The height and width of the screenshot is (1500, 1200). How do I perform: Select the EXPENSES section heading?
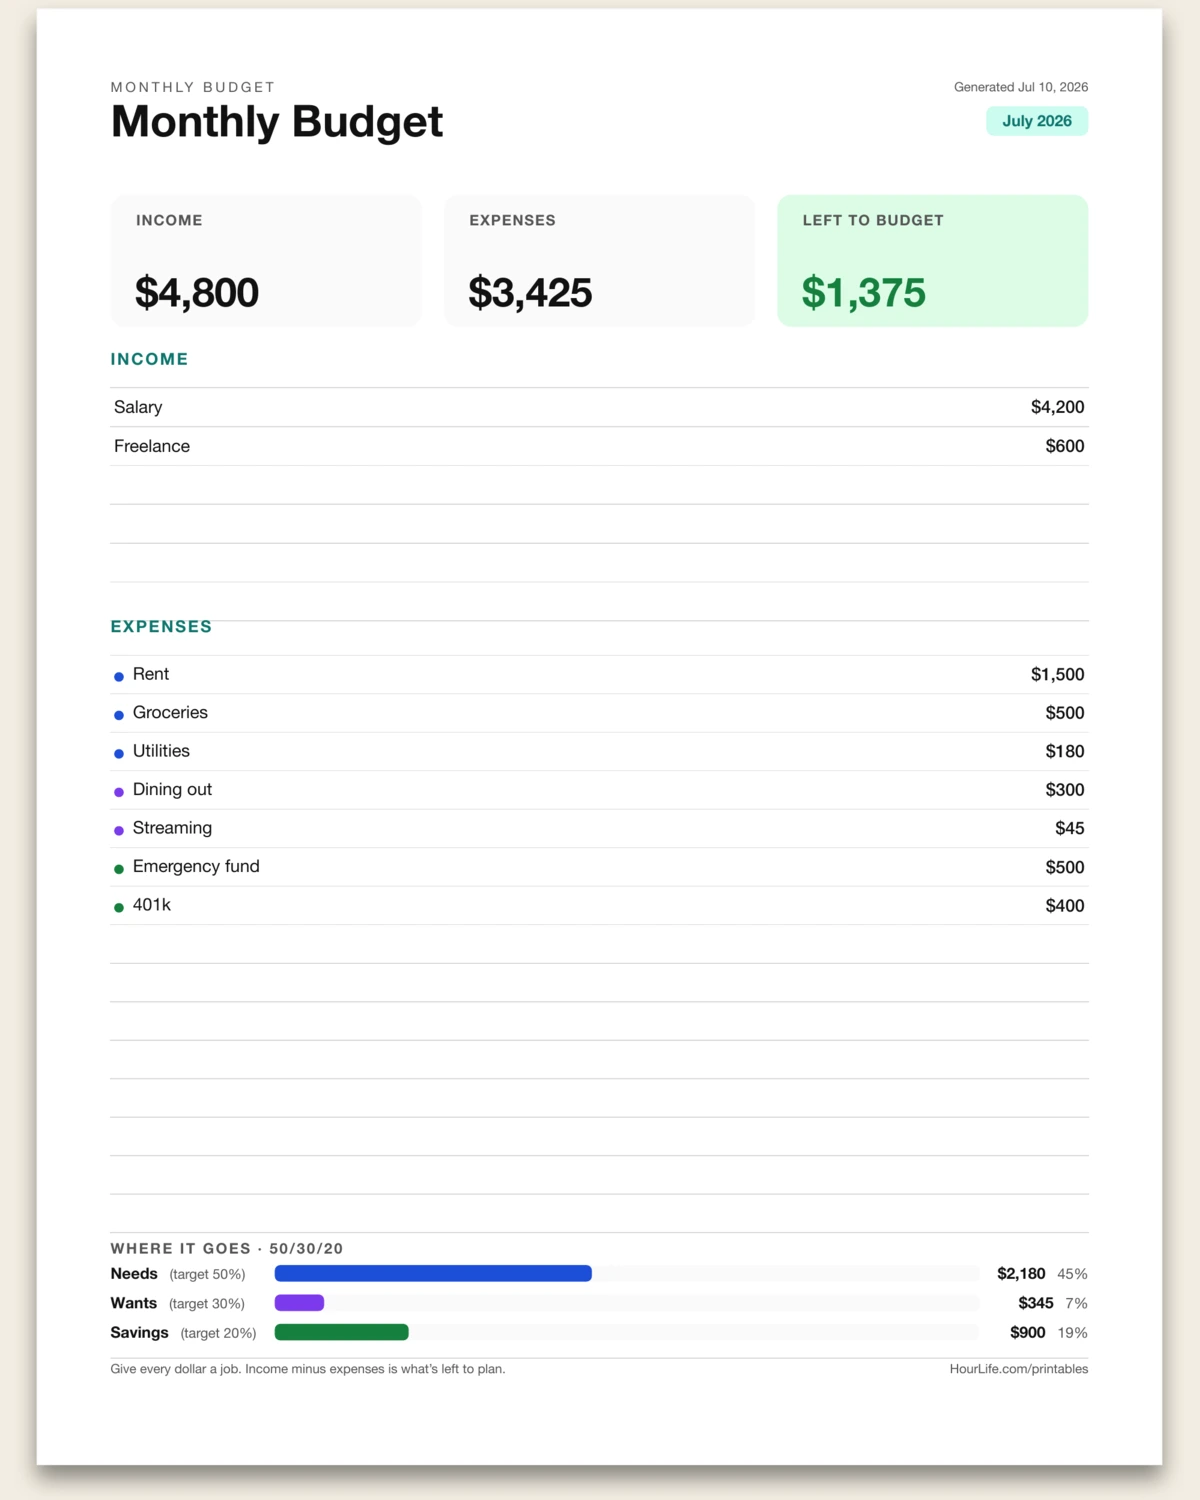pyautogui.click(x=161, y=627)
